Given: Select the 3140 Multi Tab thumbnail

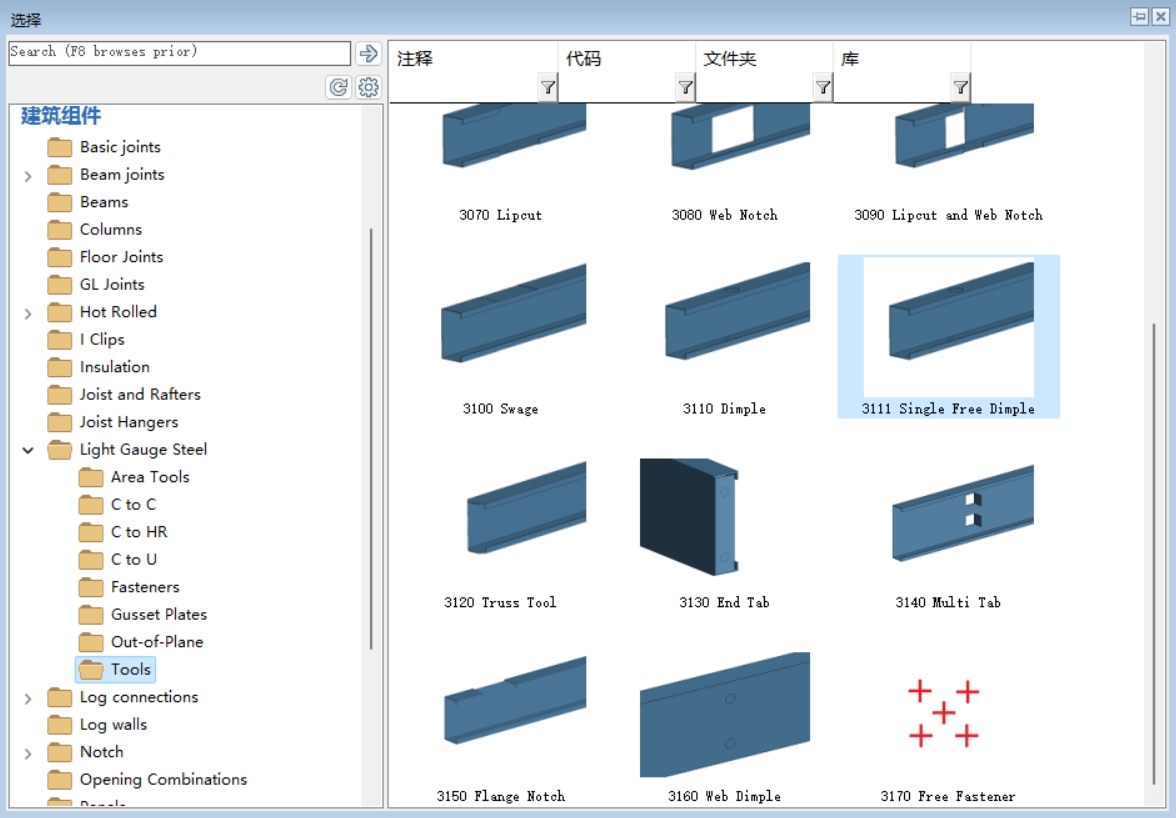Looking at the screenshot, I should (963, 513).
